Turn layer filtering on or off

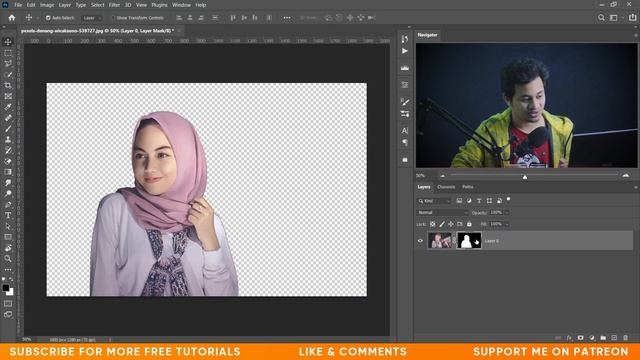(509, 200)
